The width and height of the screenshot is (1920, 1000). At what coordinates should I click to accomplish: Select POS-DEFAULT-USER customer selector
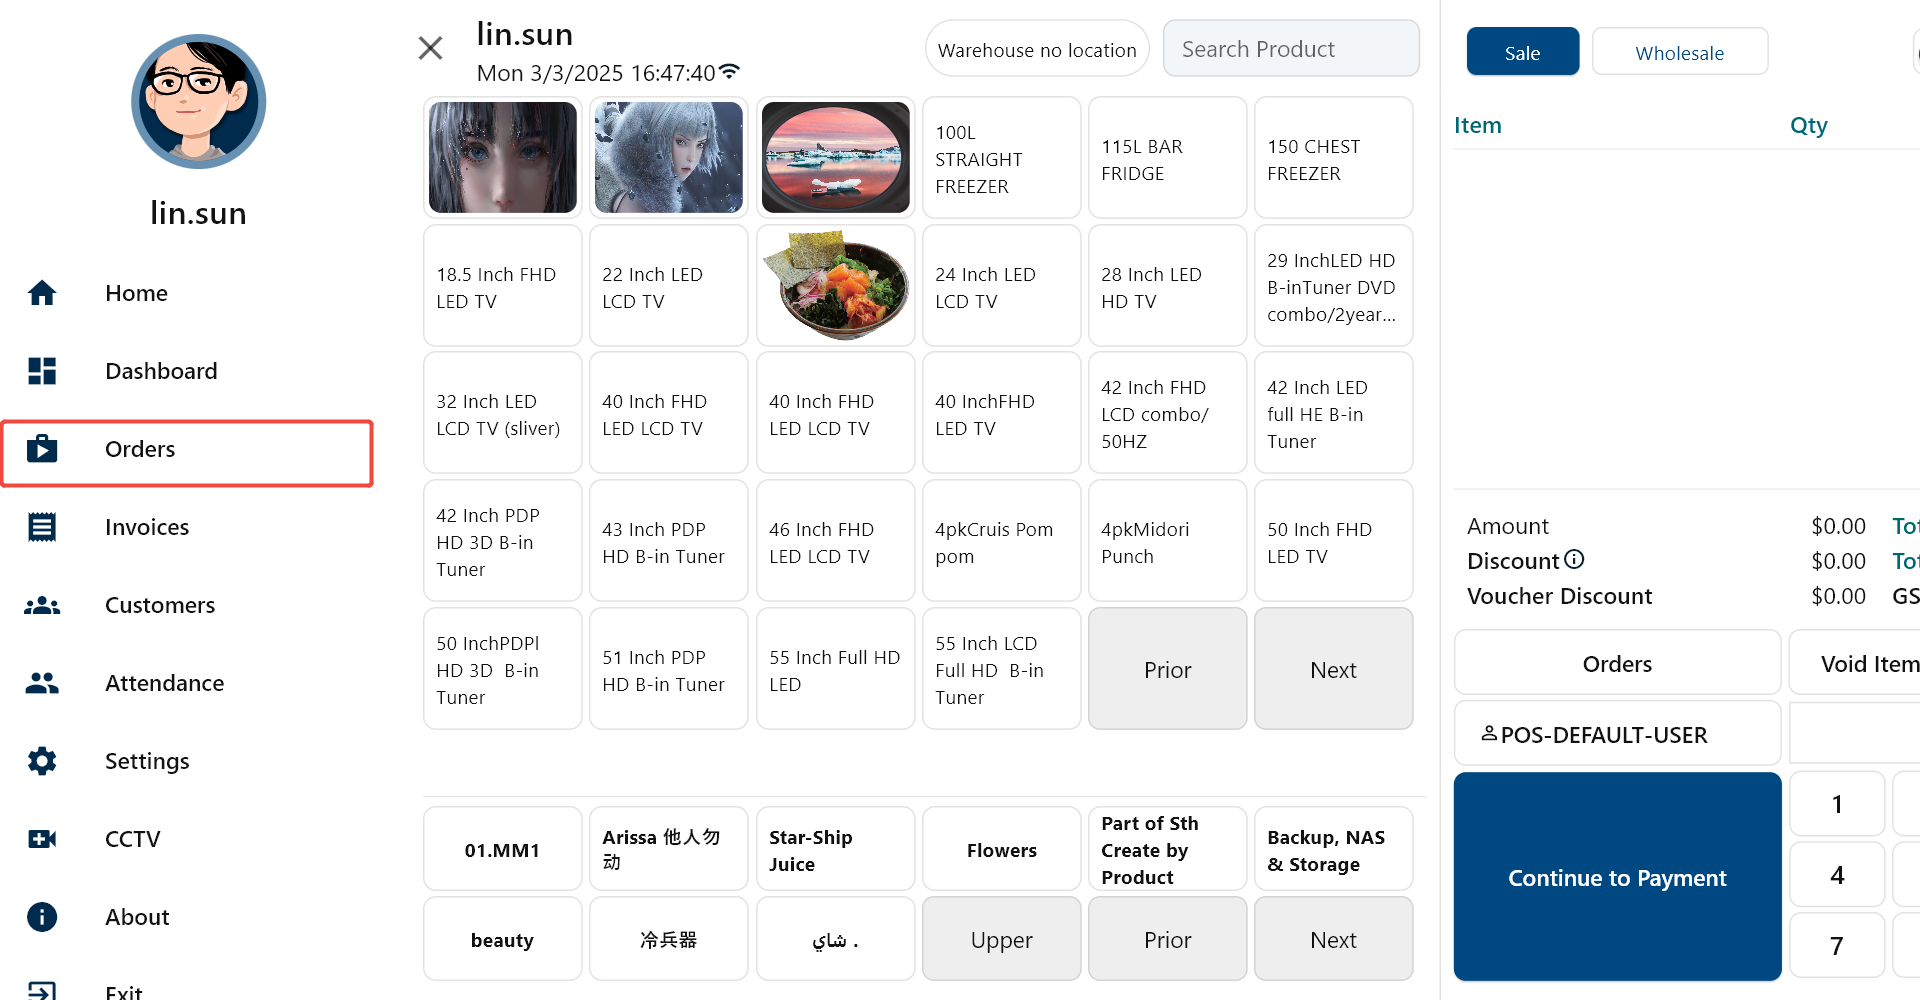coord(1616,734)
